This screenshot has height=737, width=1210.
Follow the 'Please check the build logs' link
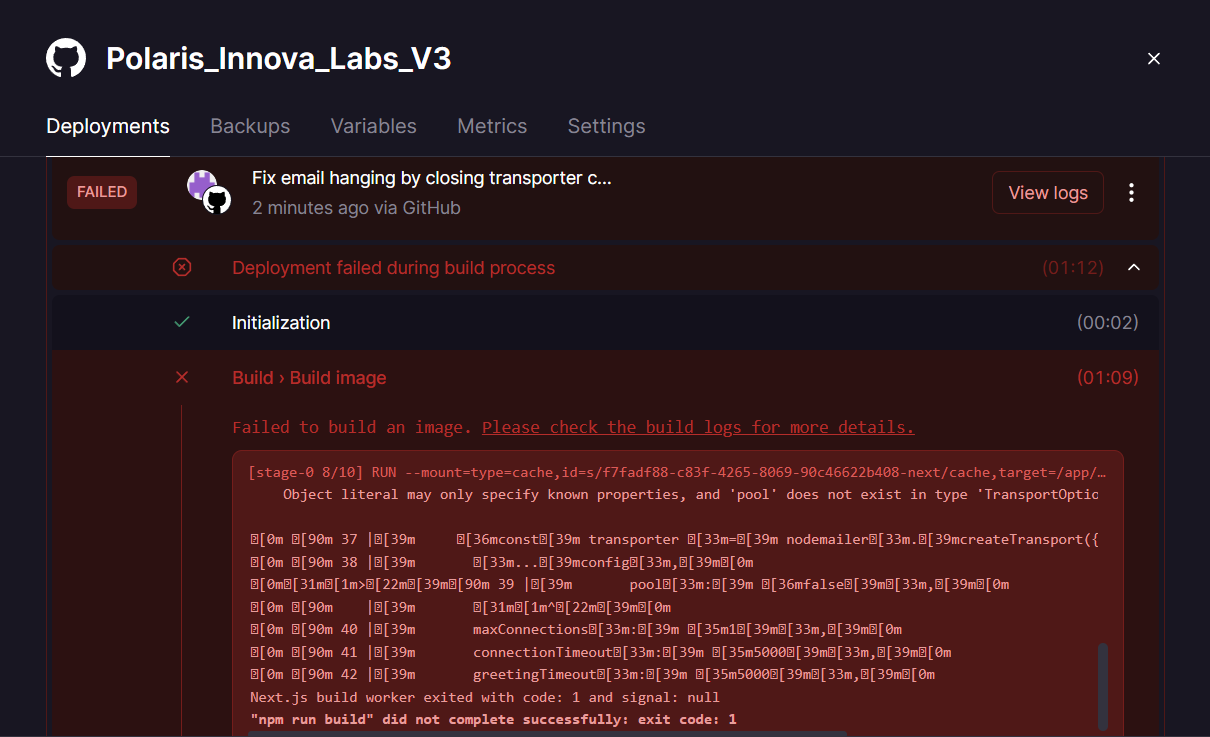tap(698, 427)
